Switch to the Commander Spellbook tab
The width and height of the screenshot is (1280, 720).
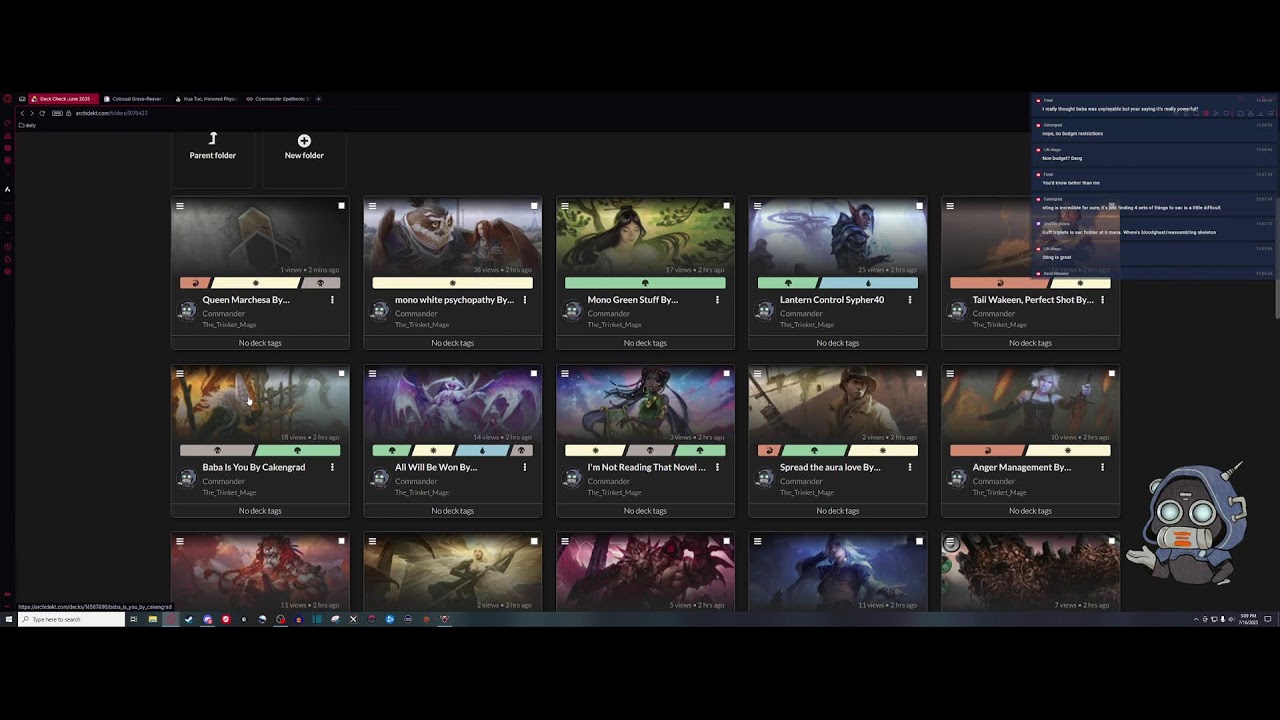tap(279, 99)
